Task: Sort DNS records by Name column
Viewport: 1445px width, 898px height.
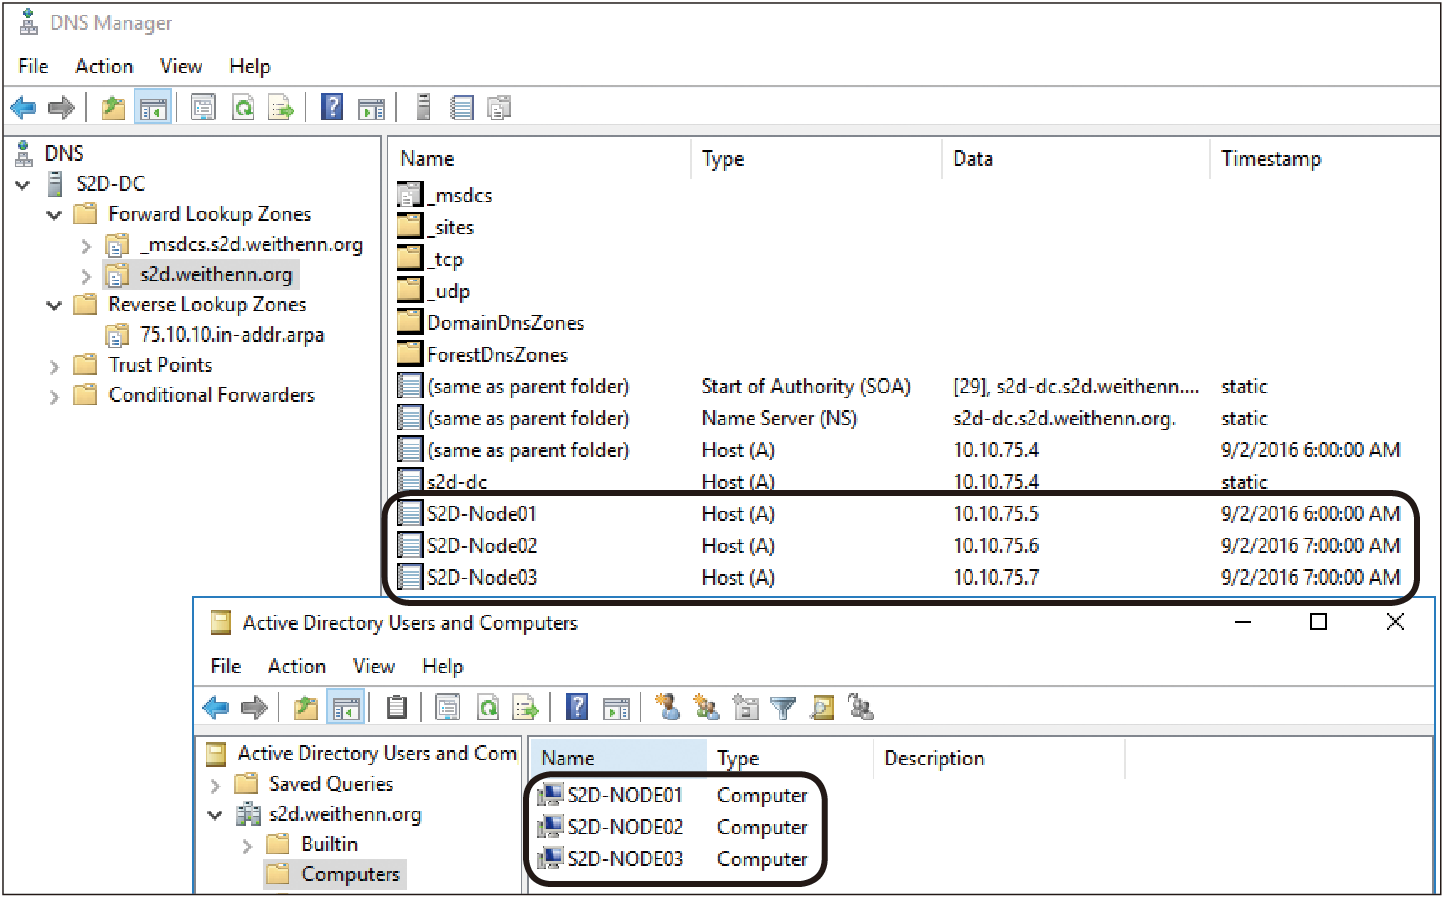Action: coord(539,159)
